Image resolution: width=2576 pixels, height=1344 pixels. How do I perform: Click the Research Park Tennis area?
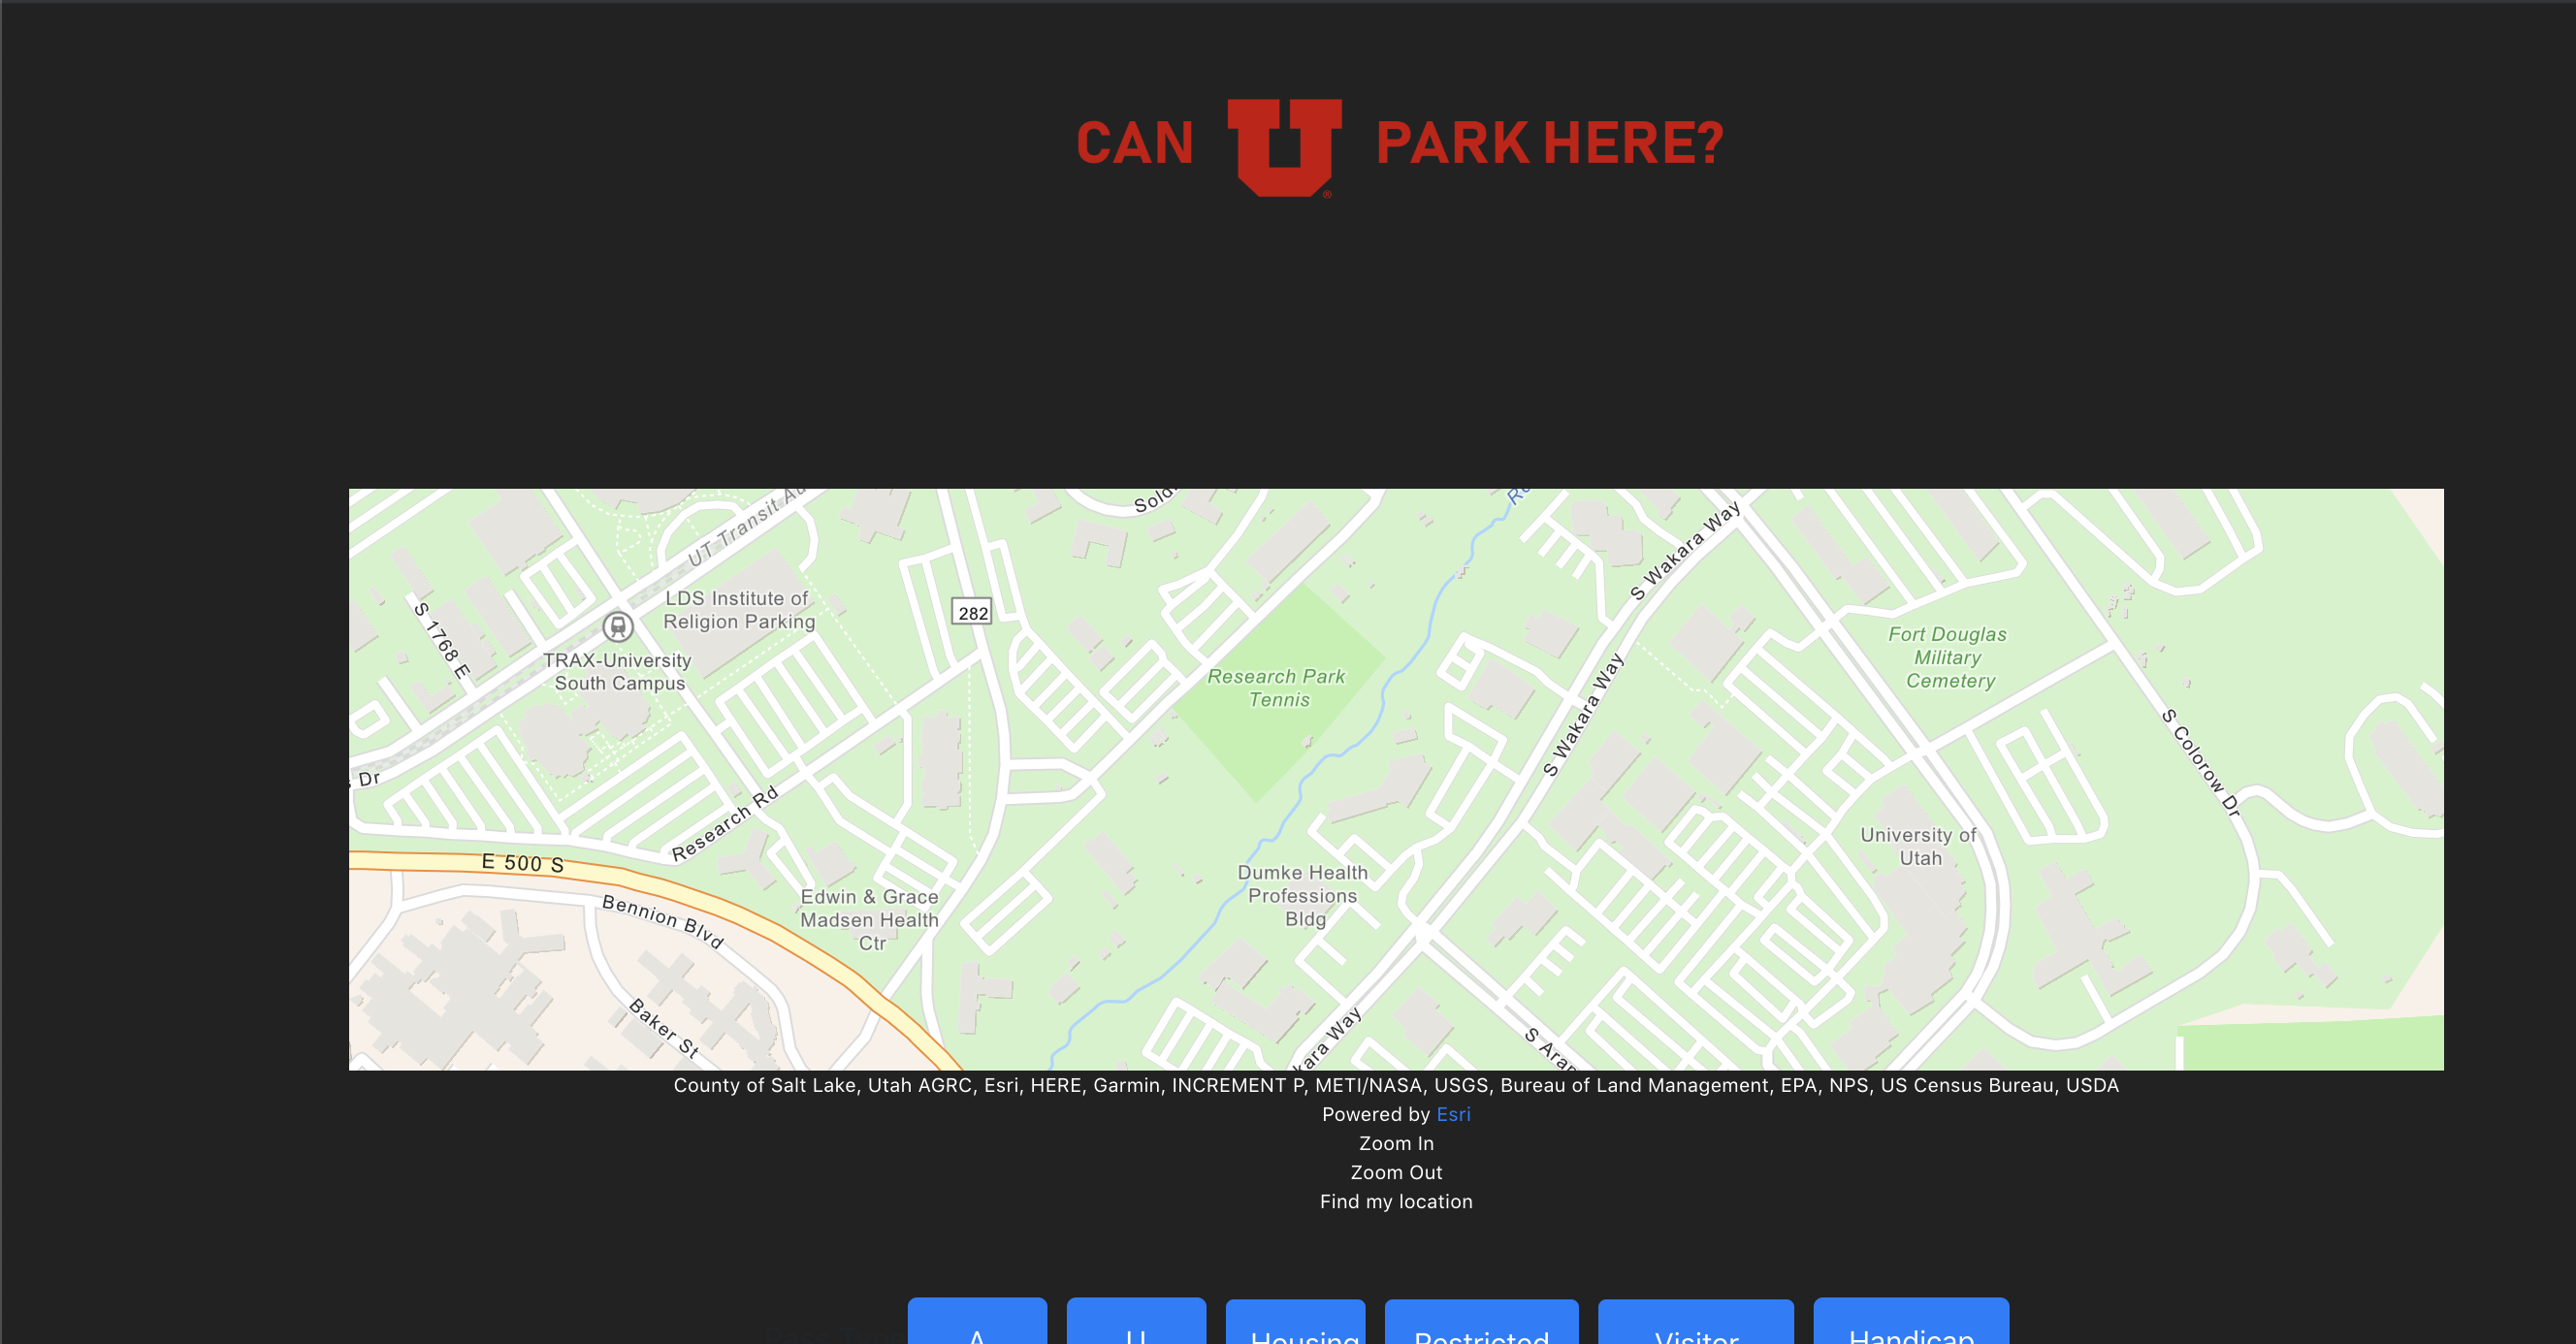pyautogui.click(x=1277, y=689)
